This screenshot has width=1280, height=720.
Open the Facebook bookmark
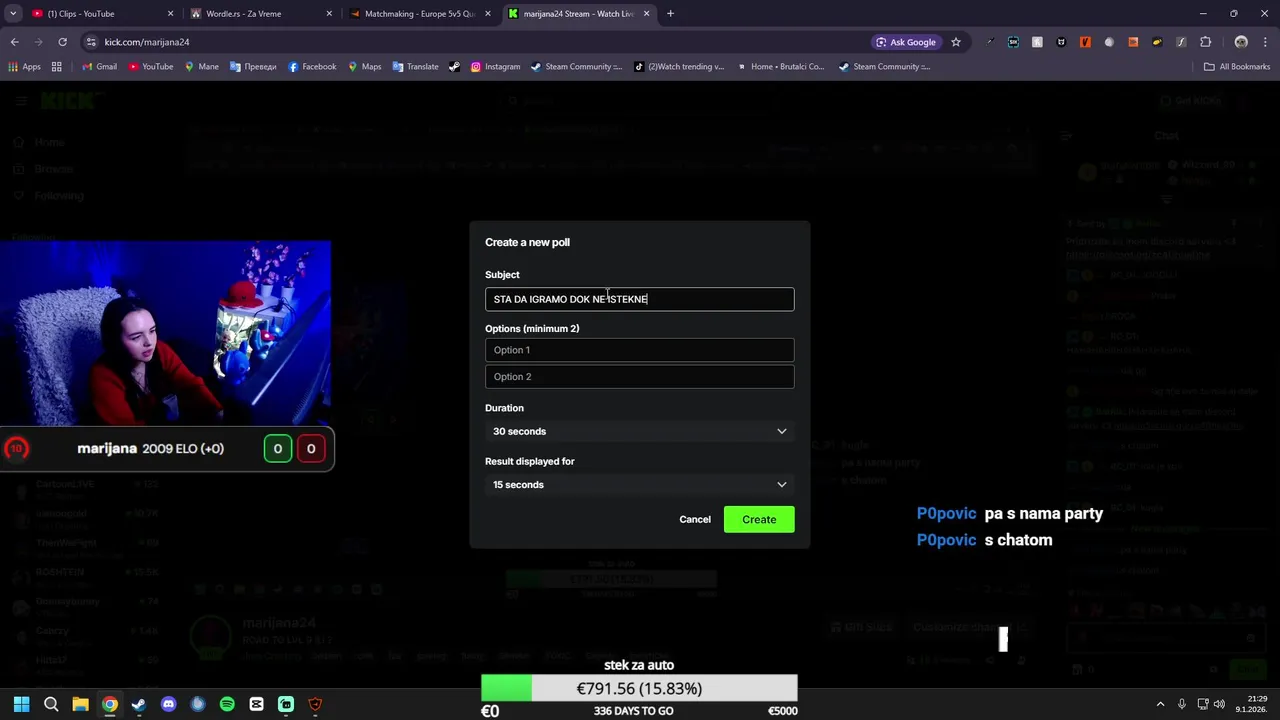click(x=312, y=67)
